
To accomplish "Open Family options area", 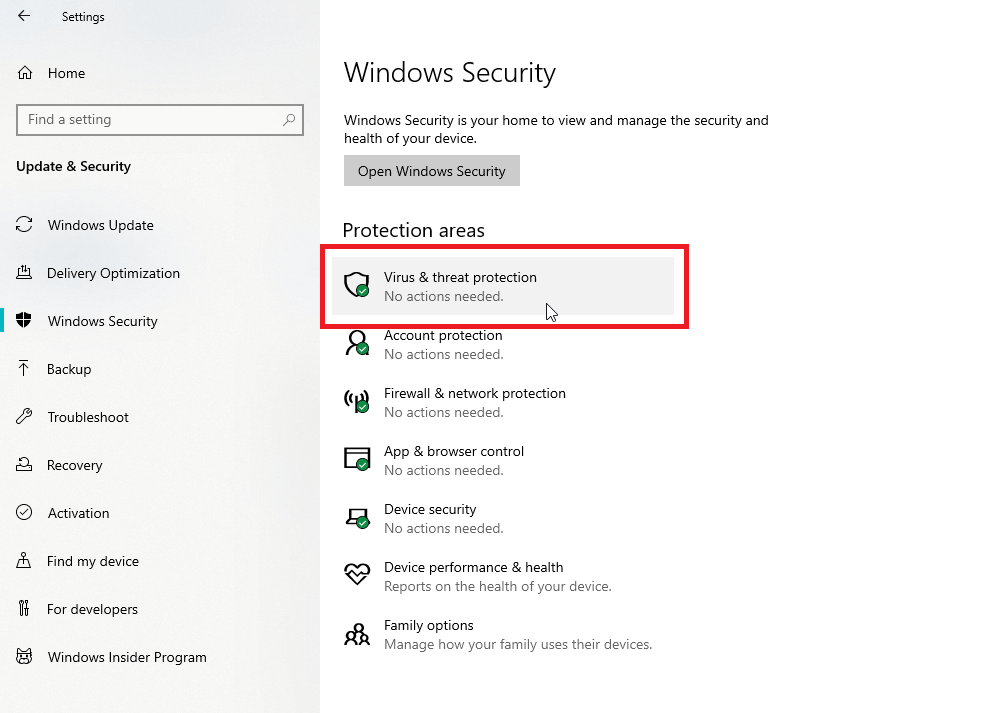I will pos(503,635).
